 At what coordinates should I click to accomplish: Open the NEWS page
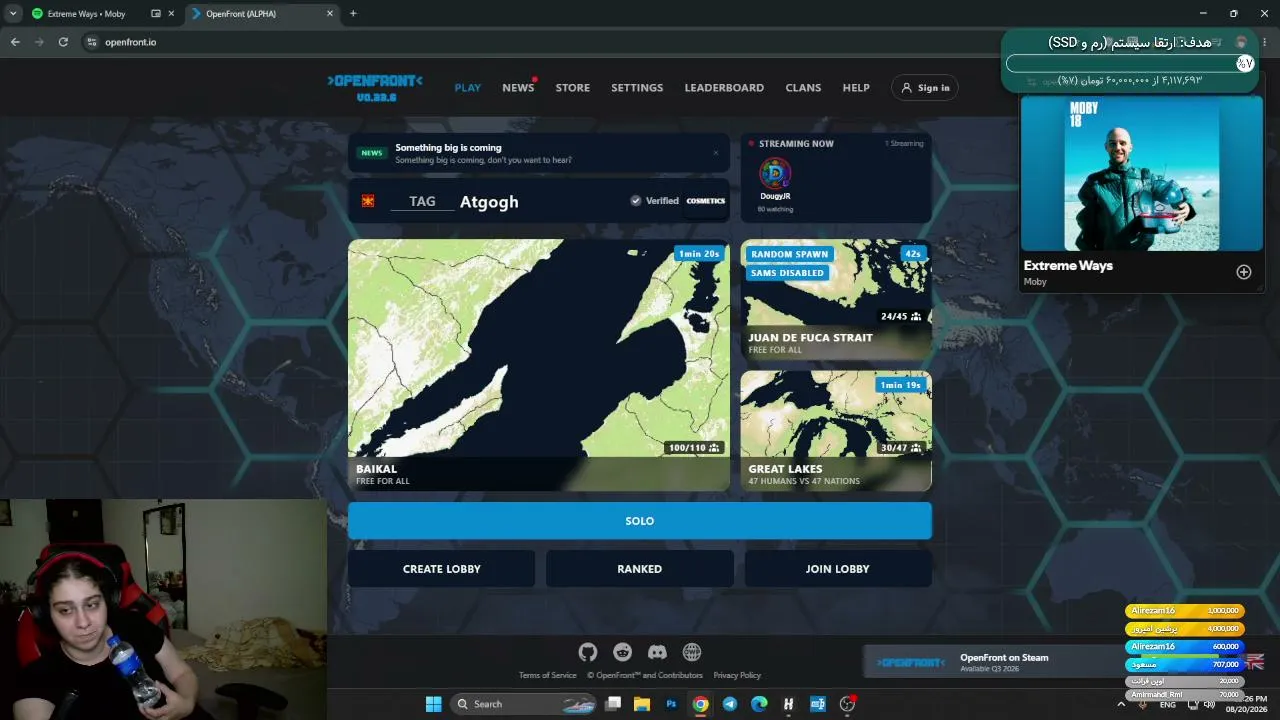click(x=518, y=88)
